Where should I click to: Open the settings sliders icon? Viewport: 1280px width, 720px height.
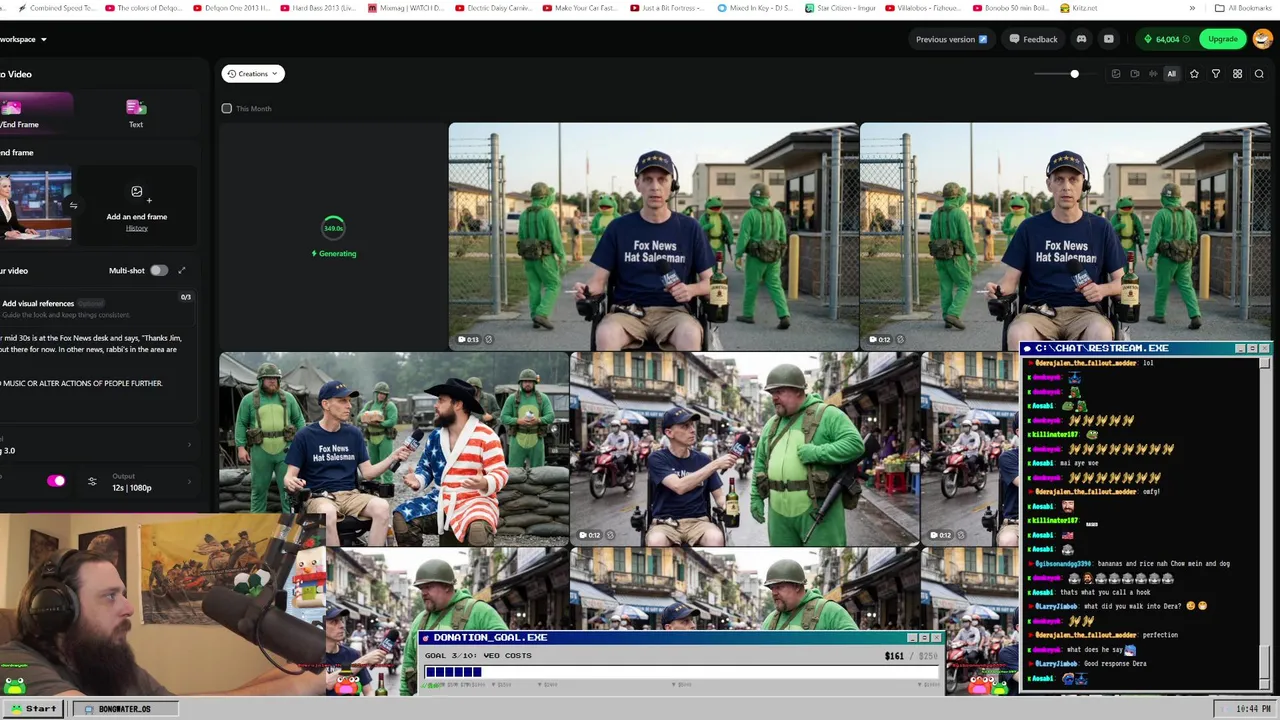(x=92, y=482)
